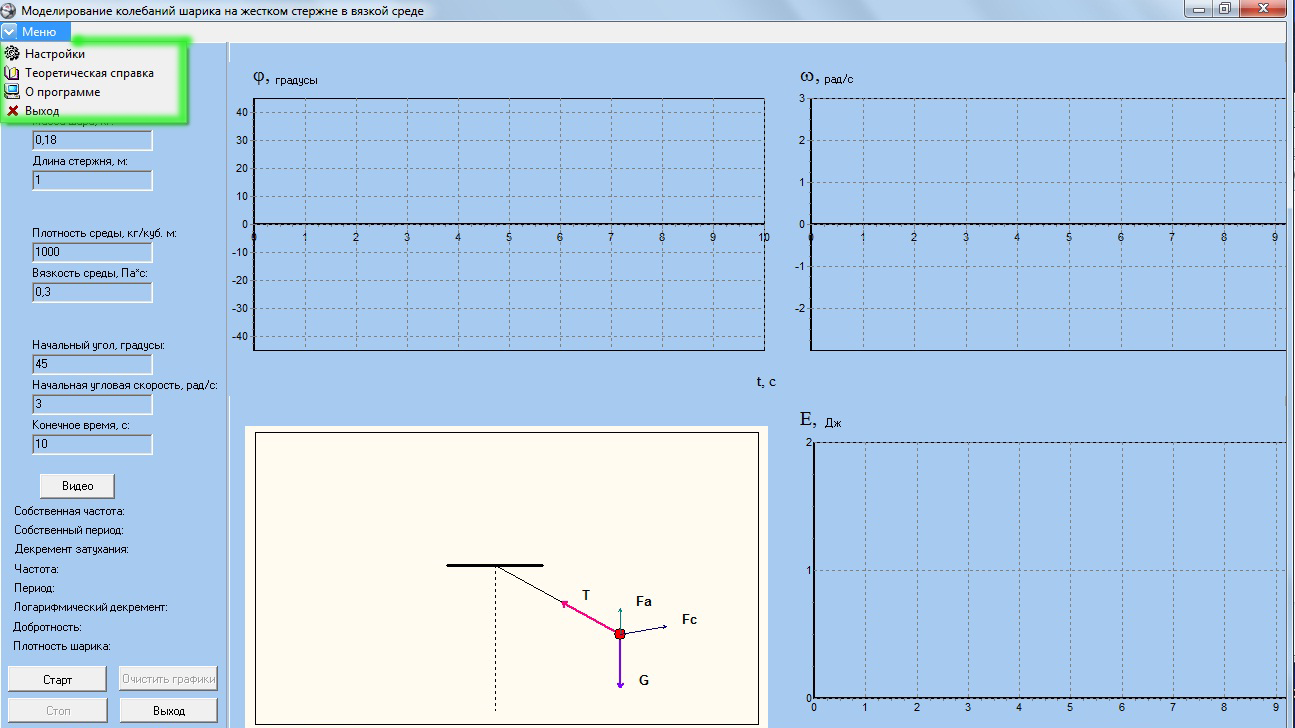Click the Конечное время input field

[x=92, y=444]
